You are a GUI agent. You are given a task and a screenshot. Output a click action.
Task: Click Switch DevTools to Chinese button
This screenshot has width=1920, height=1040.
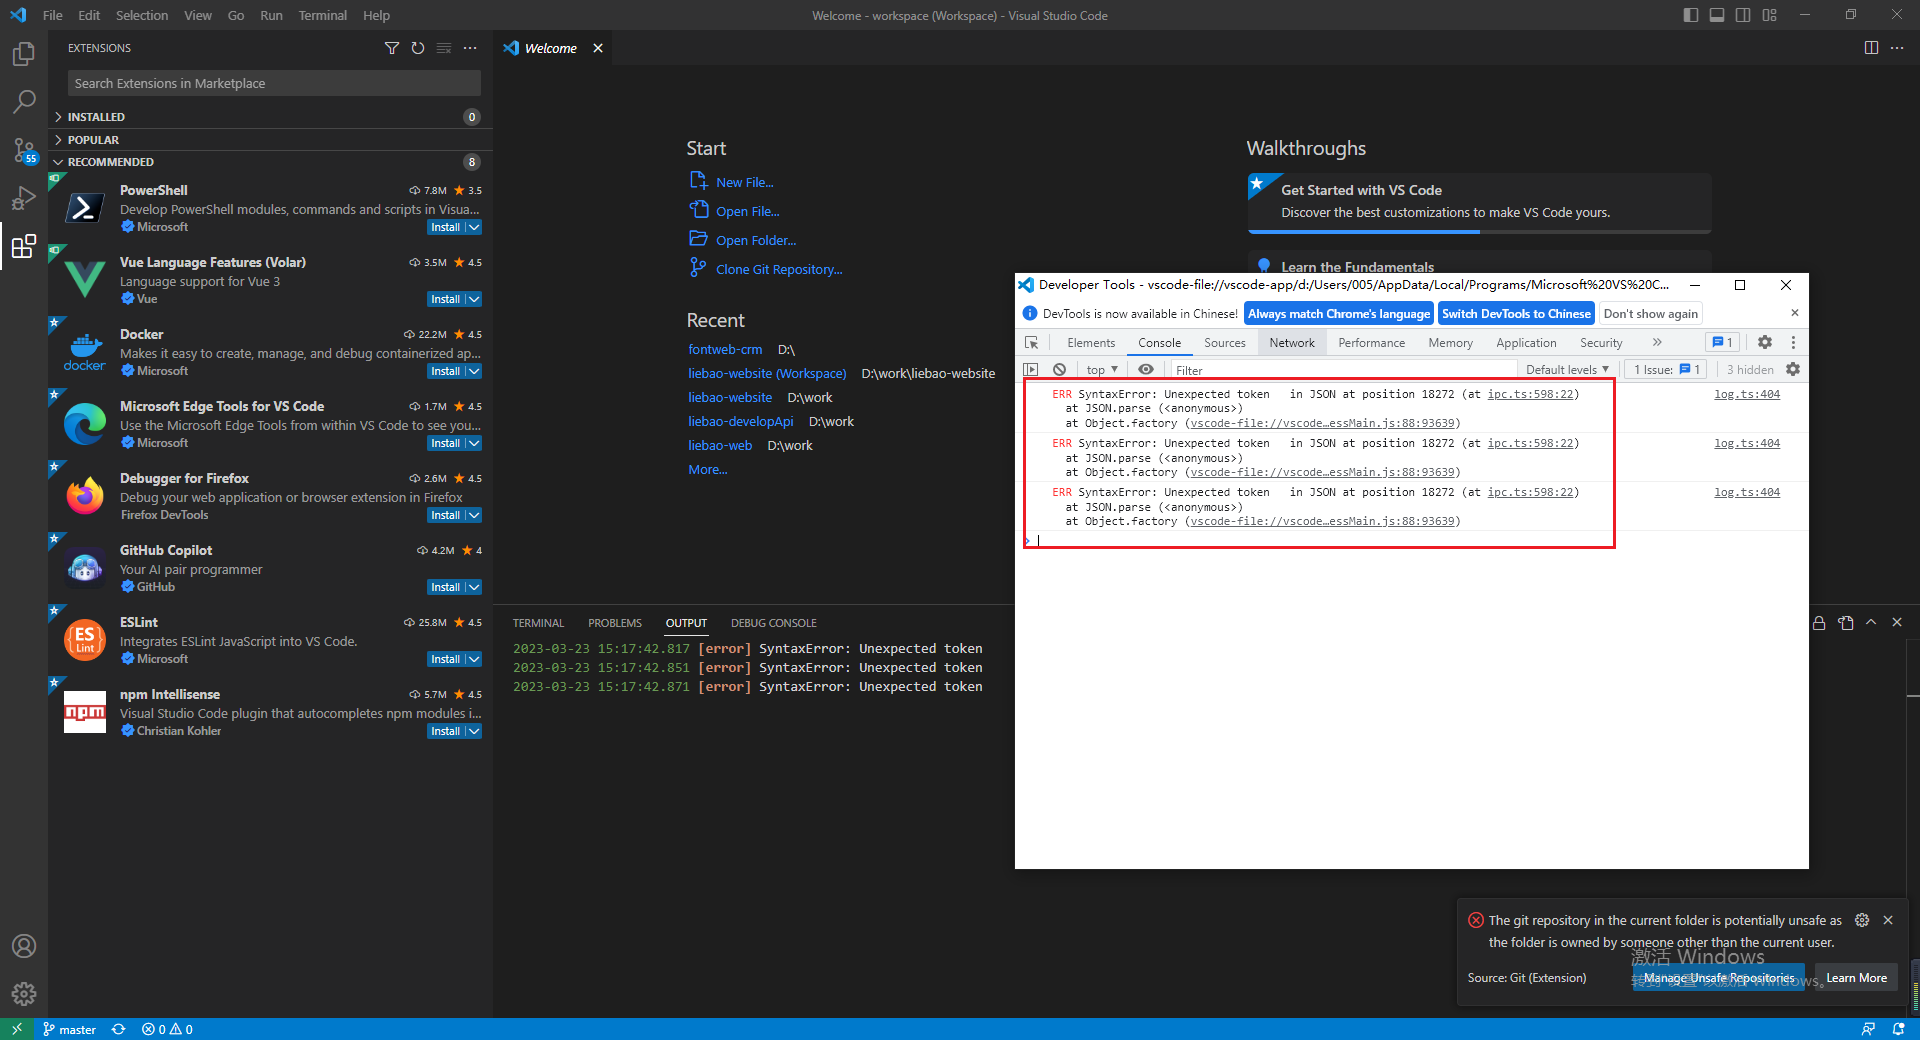point(1515,313)
